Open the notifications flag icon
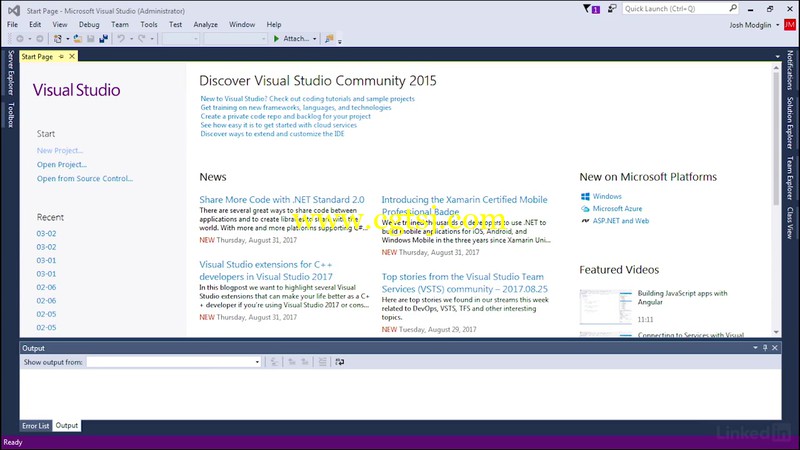 coord(591,9)
